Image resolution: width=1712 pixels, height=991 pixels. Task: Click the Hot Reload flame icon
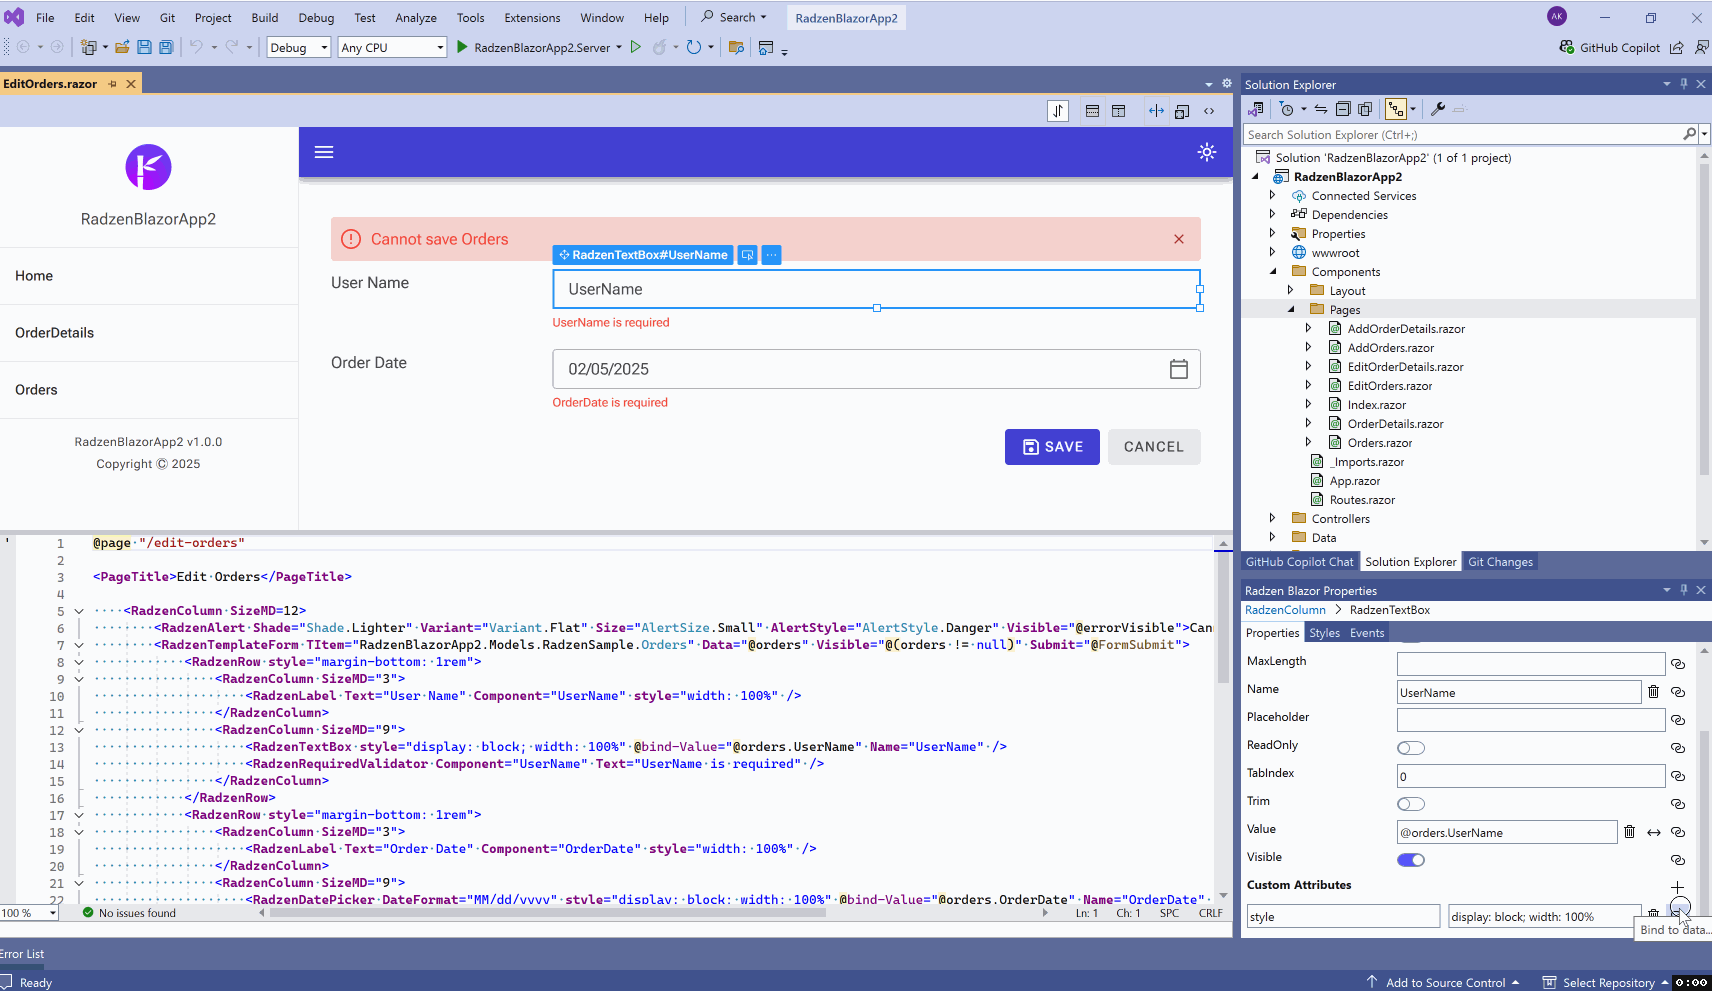point(659,47)
